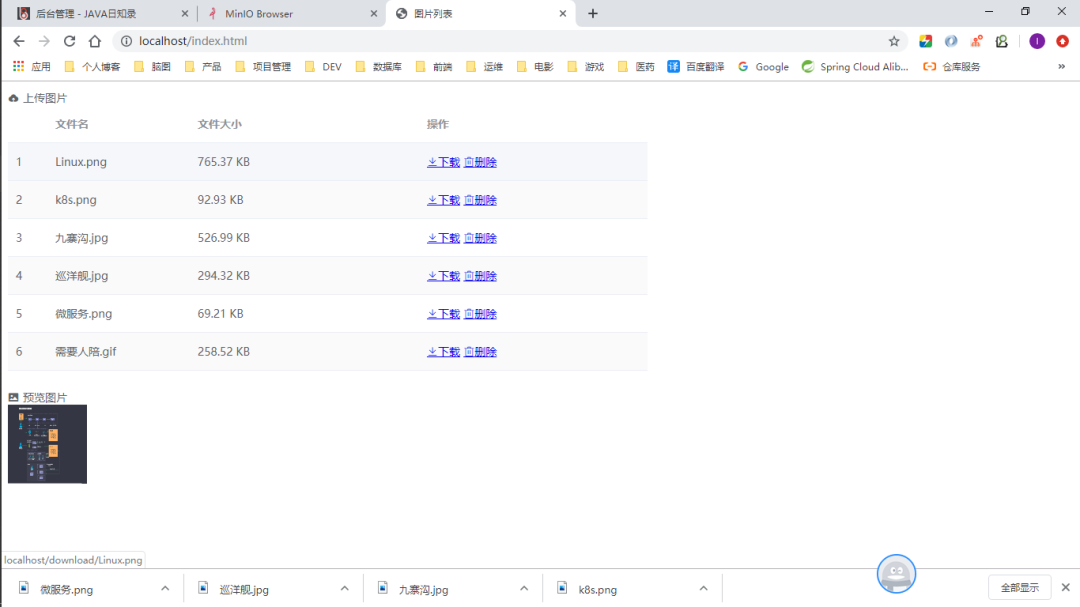1080x607 pixels.
Task: Download 微服务.png
Action: point(444,313)
